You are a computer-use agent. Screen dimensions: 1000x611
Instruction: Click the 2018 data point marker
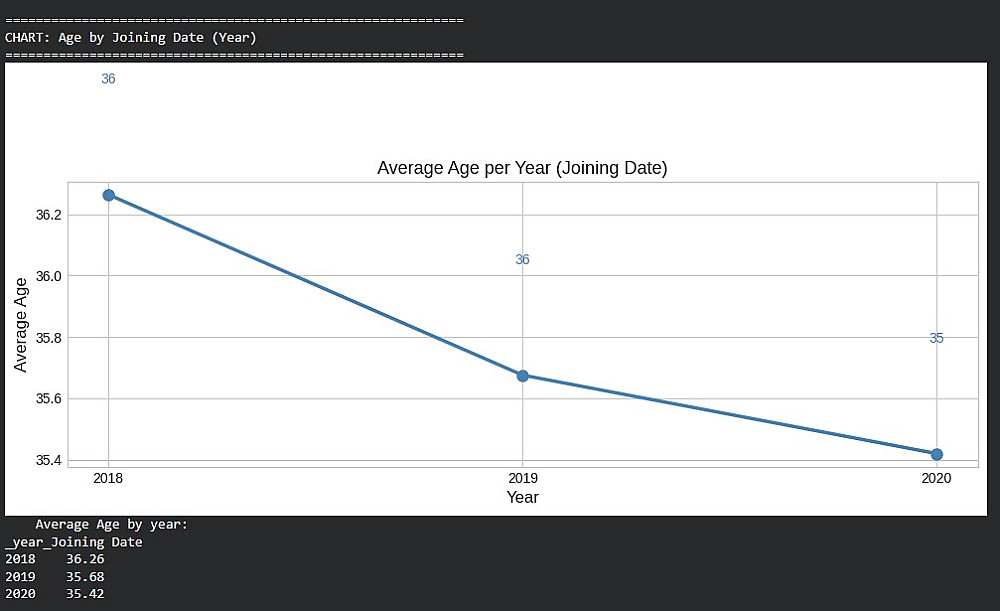pyautogui.click(x=108, y=195)
